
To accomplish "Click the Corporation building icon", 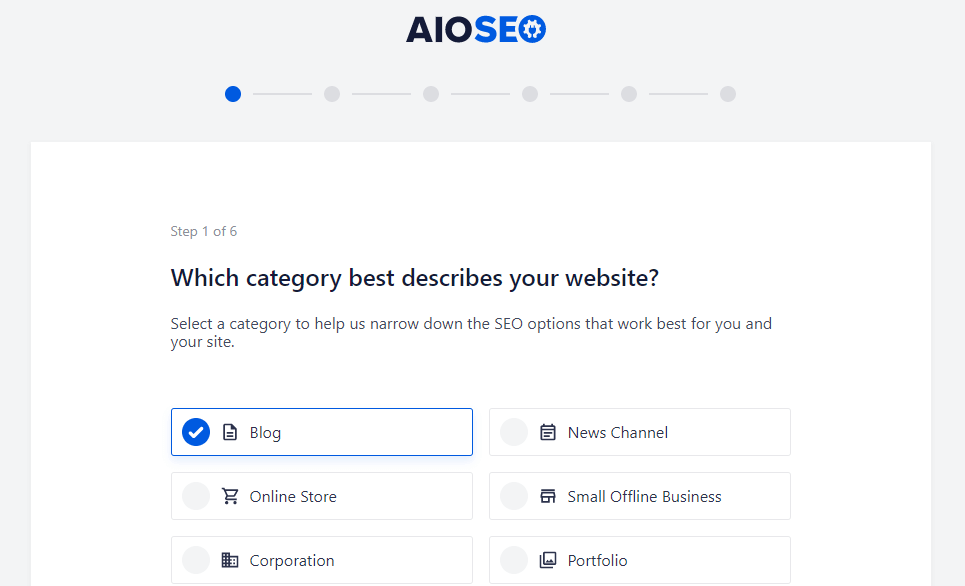I will (x=228, y=560).
